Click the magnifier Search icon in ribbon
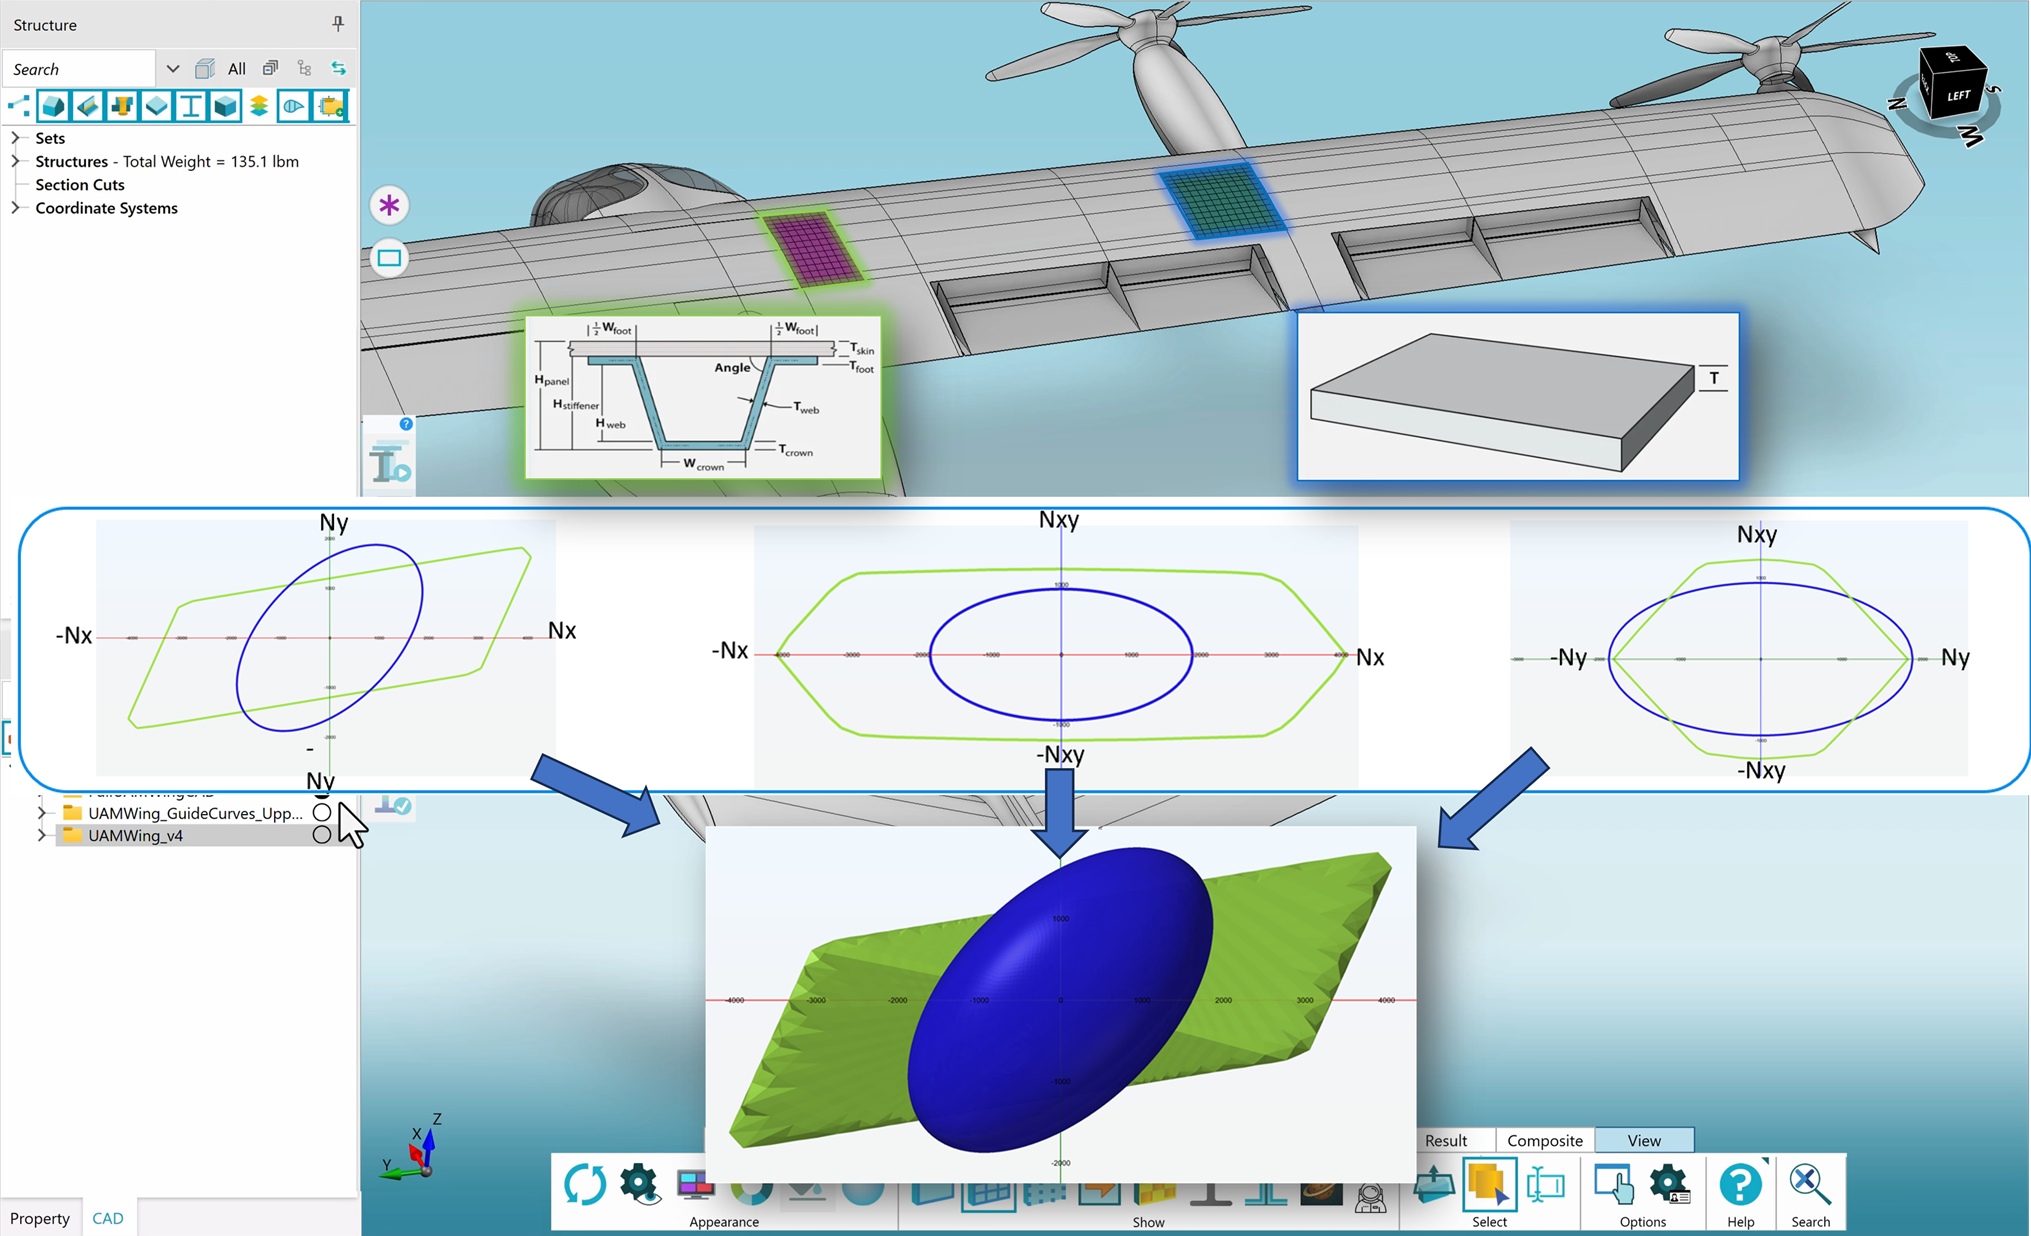2031x1236 pixels. point(1809,1185)
